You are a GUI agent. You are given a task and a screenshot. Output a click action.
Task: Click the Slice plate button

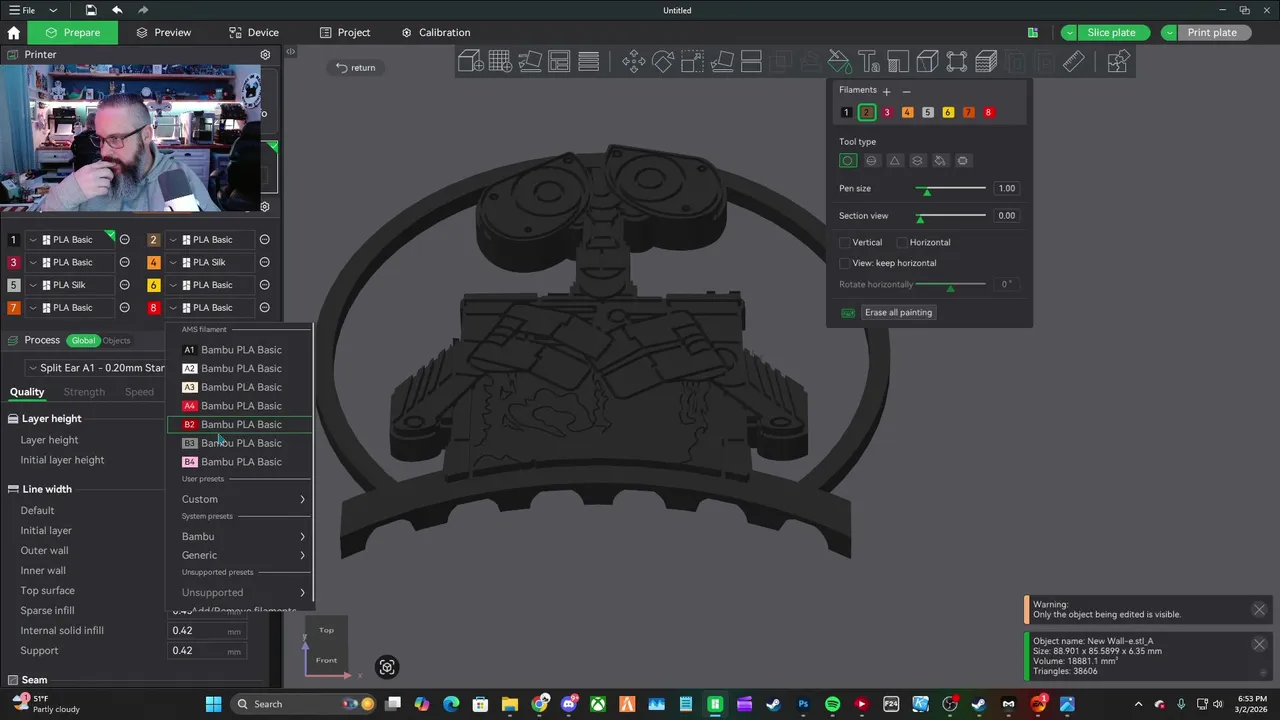tap(1111, 33)
